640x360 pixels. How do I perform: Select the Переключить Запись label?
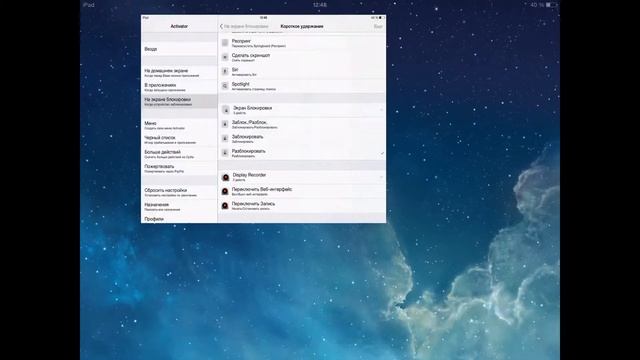point(253,204)
